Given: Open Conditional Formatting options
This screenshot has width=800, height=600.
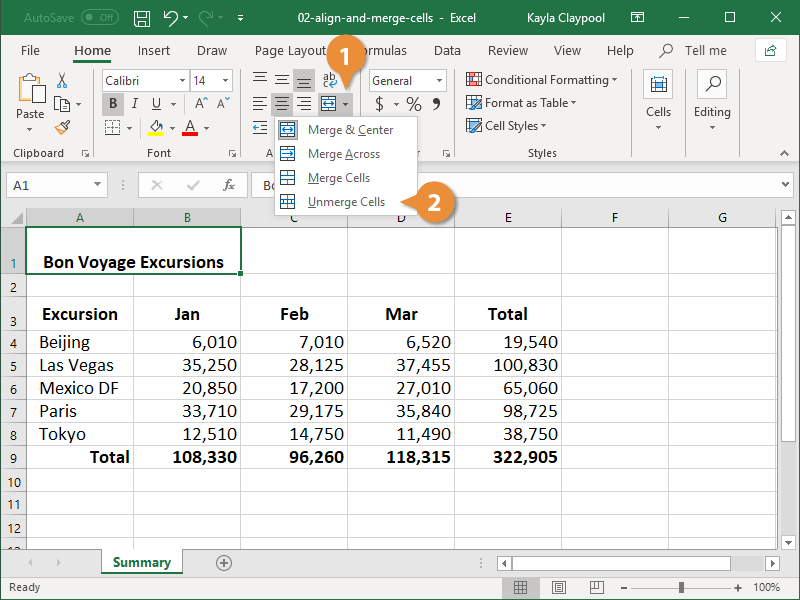Looking at the screenshot, I should (x=541, y=79).
